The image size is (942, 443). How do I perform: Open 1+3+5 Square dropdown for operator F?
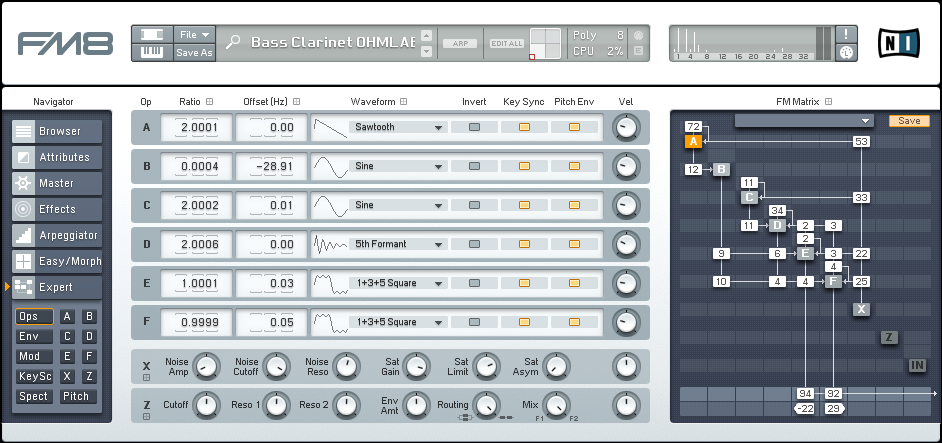coord(398,322)
